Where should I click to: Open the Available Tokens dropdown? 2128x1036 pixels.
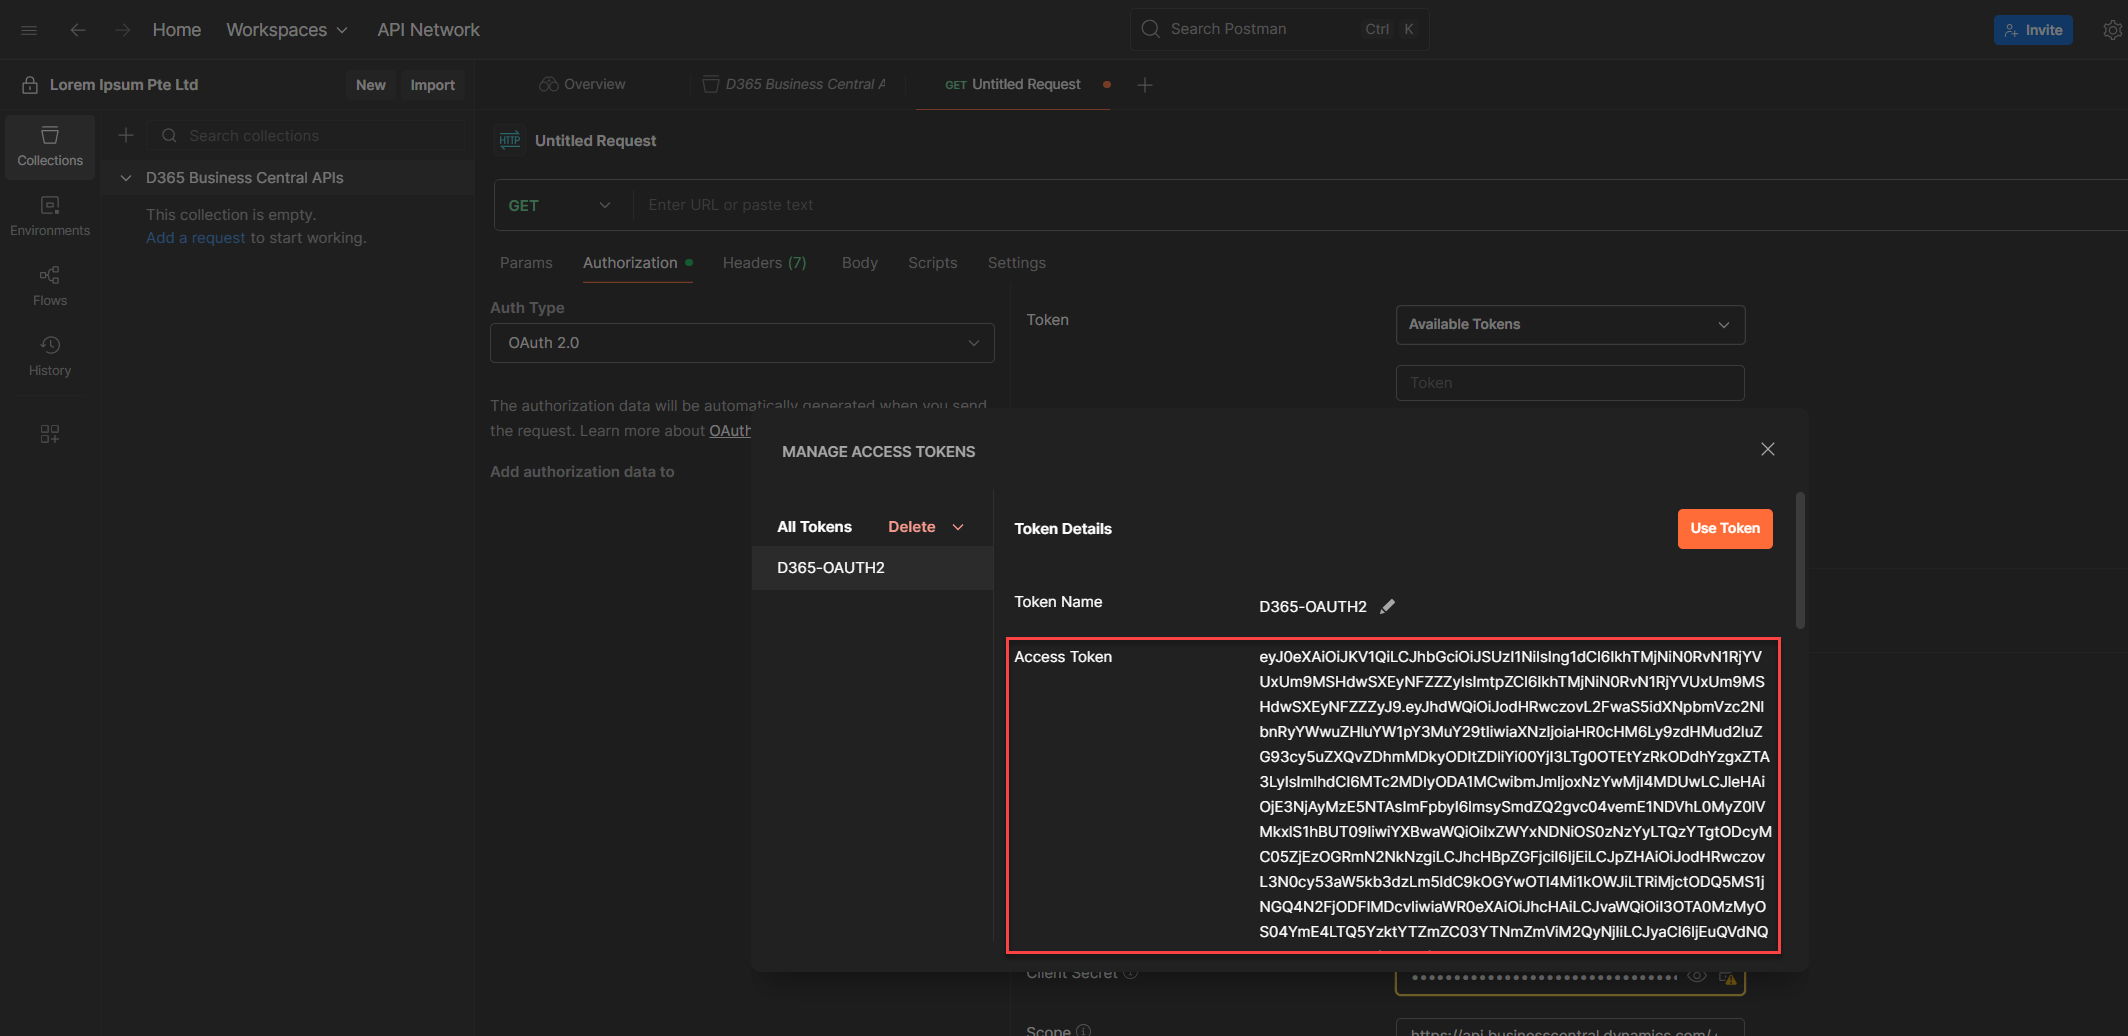1570,325
